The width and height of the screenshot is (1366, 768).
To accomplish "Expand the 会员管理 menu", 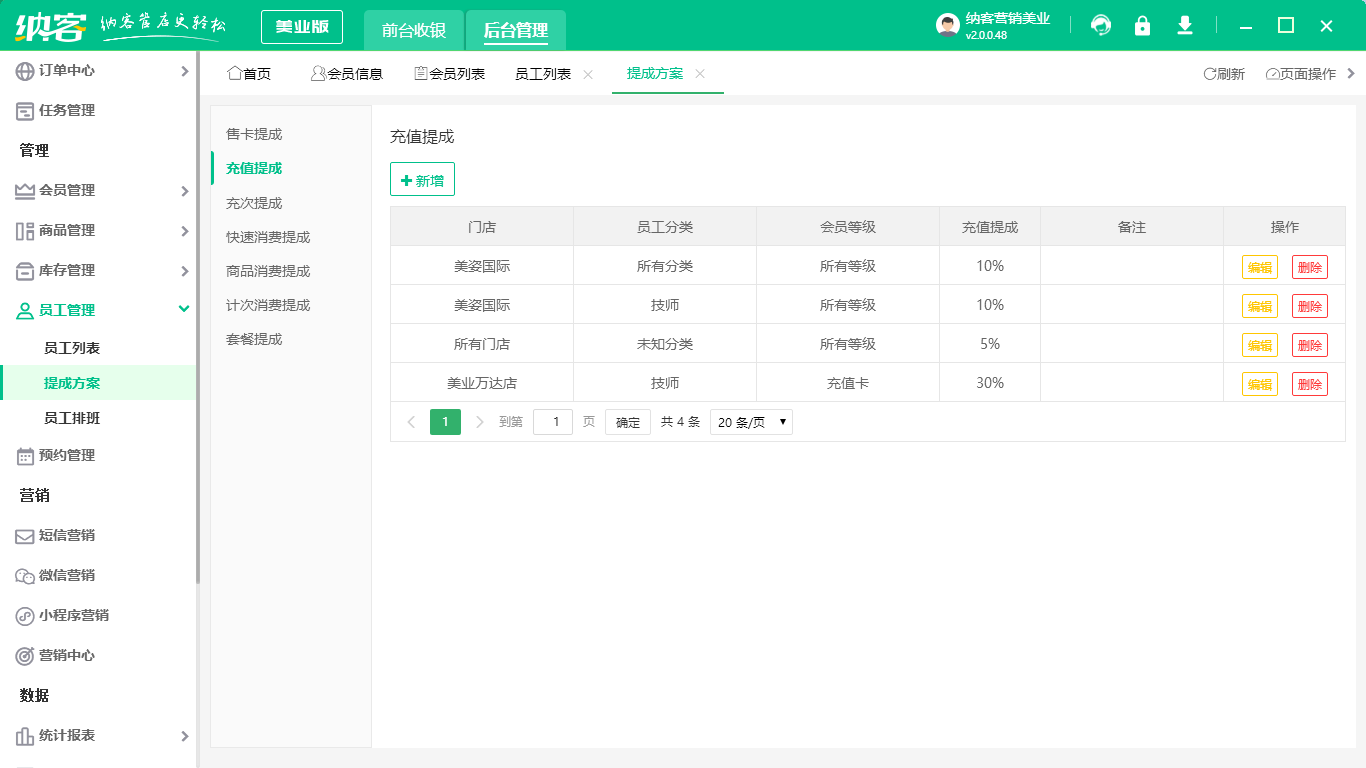I will [184, 191].
